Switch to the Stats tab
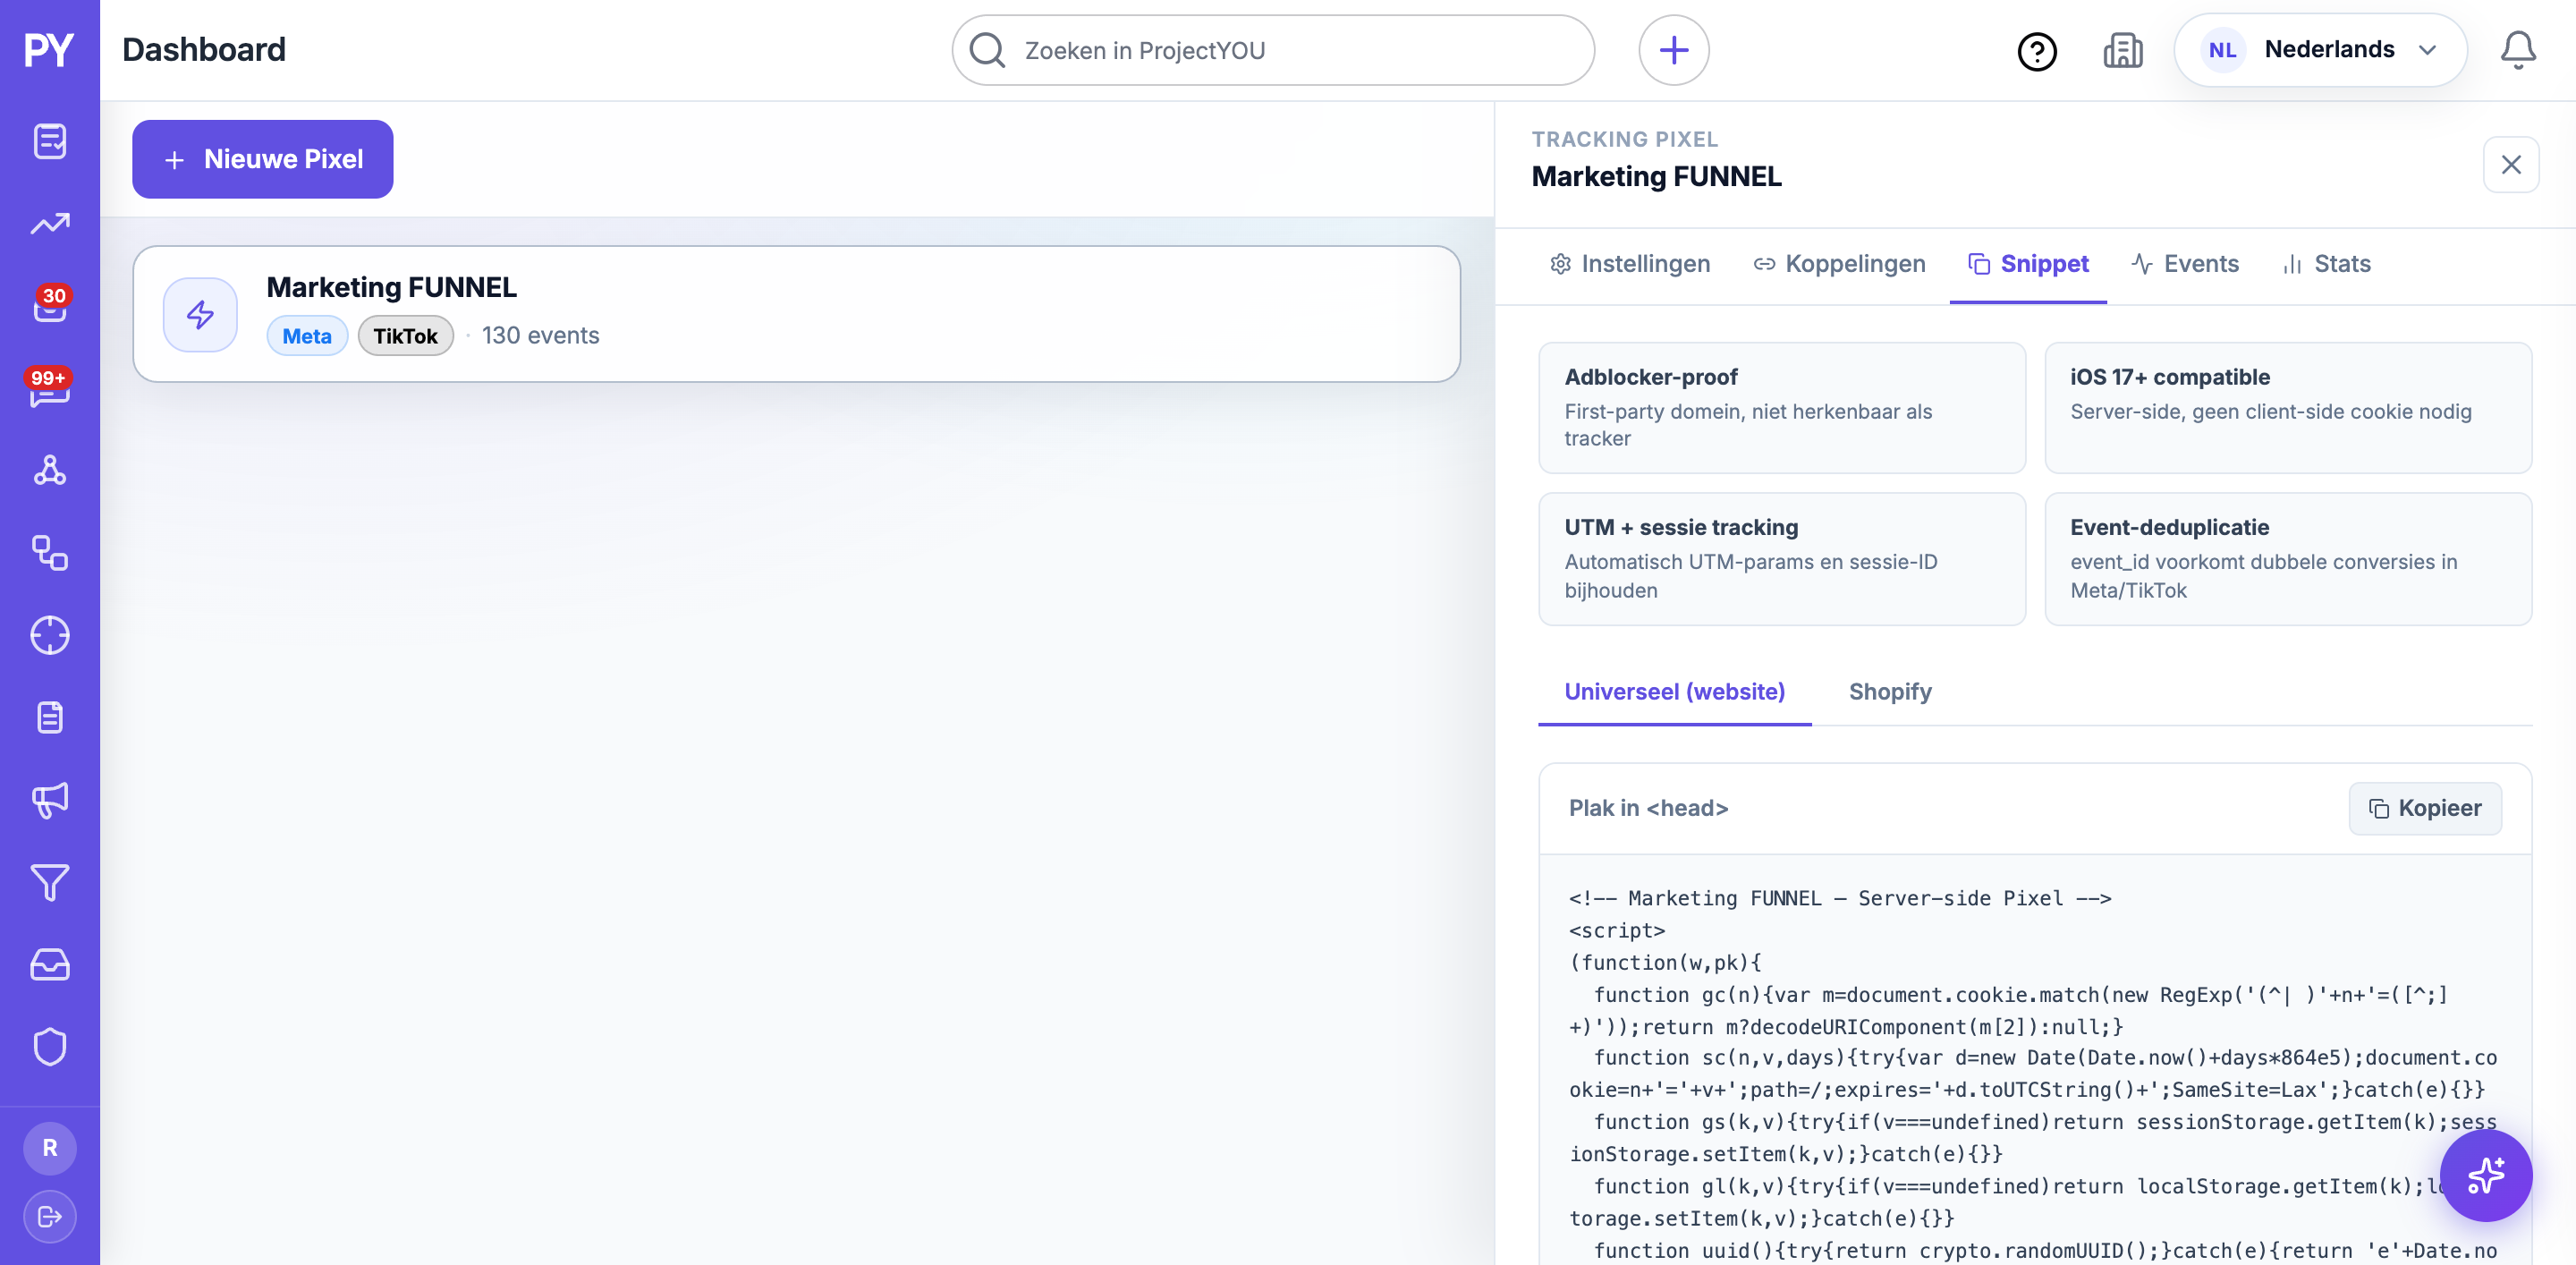 [x=2326, y=264]
